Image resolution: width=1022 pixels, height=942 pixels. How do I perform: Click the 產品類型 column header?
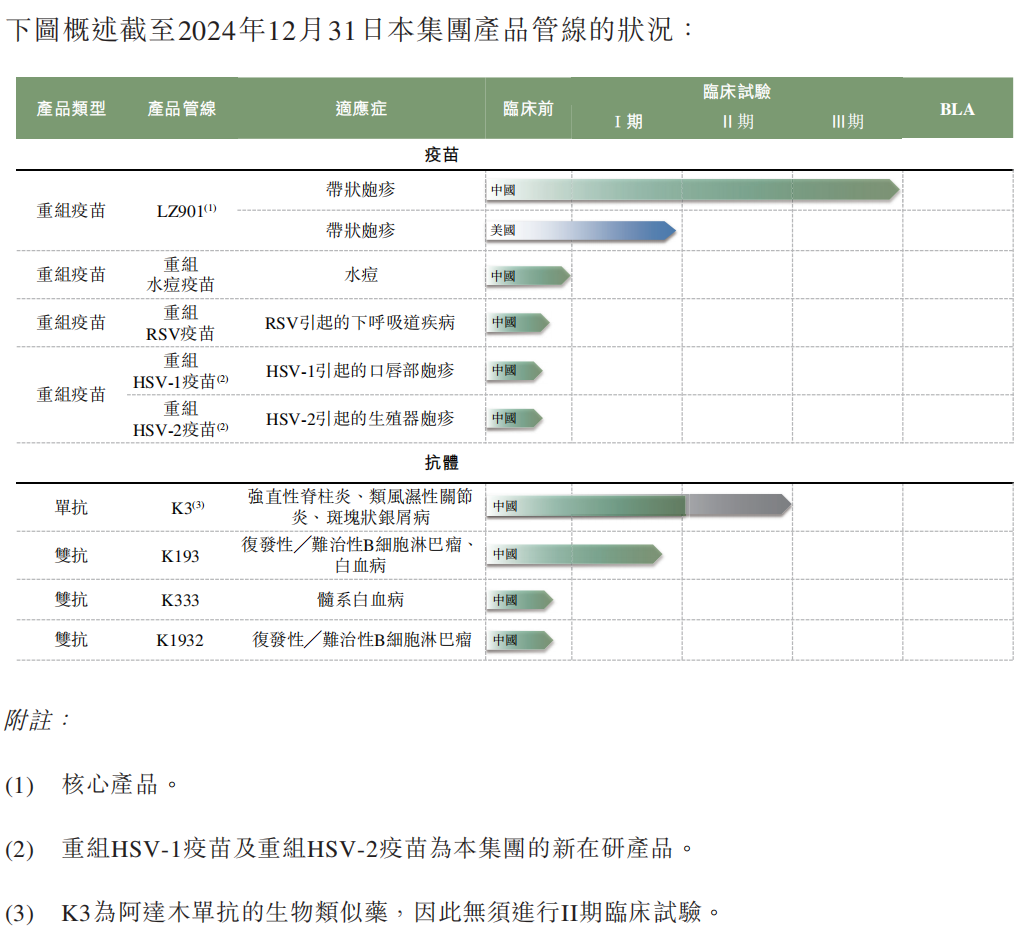[71, 108]
